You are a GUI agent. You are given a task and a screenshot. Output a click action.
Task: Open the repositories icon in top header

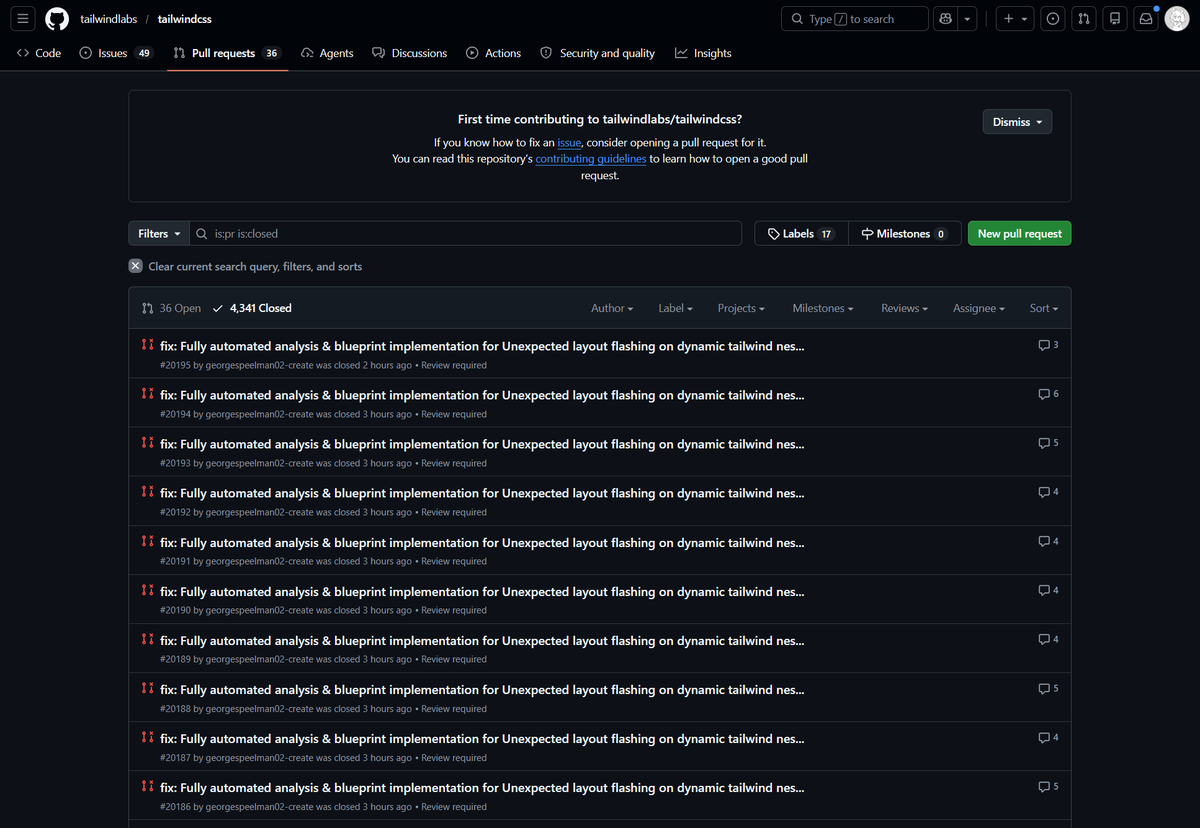1115,19
